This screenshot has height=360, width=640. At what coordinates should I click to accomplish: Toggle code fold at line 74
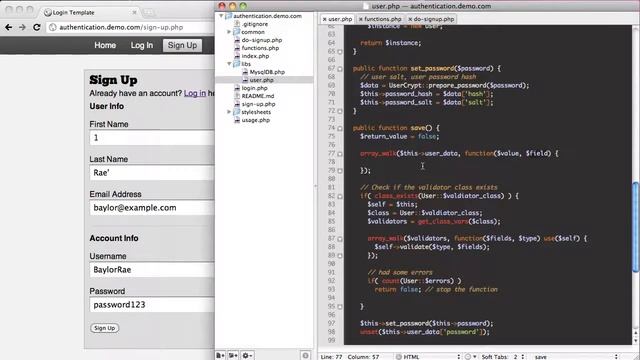pyautogui.click(x=340, y=129)
